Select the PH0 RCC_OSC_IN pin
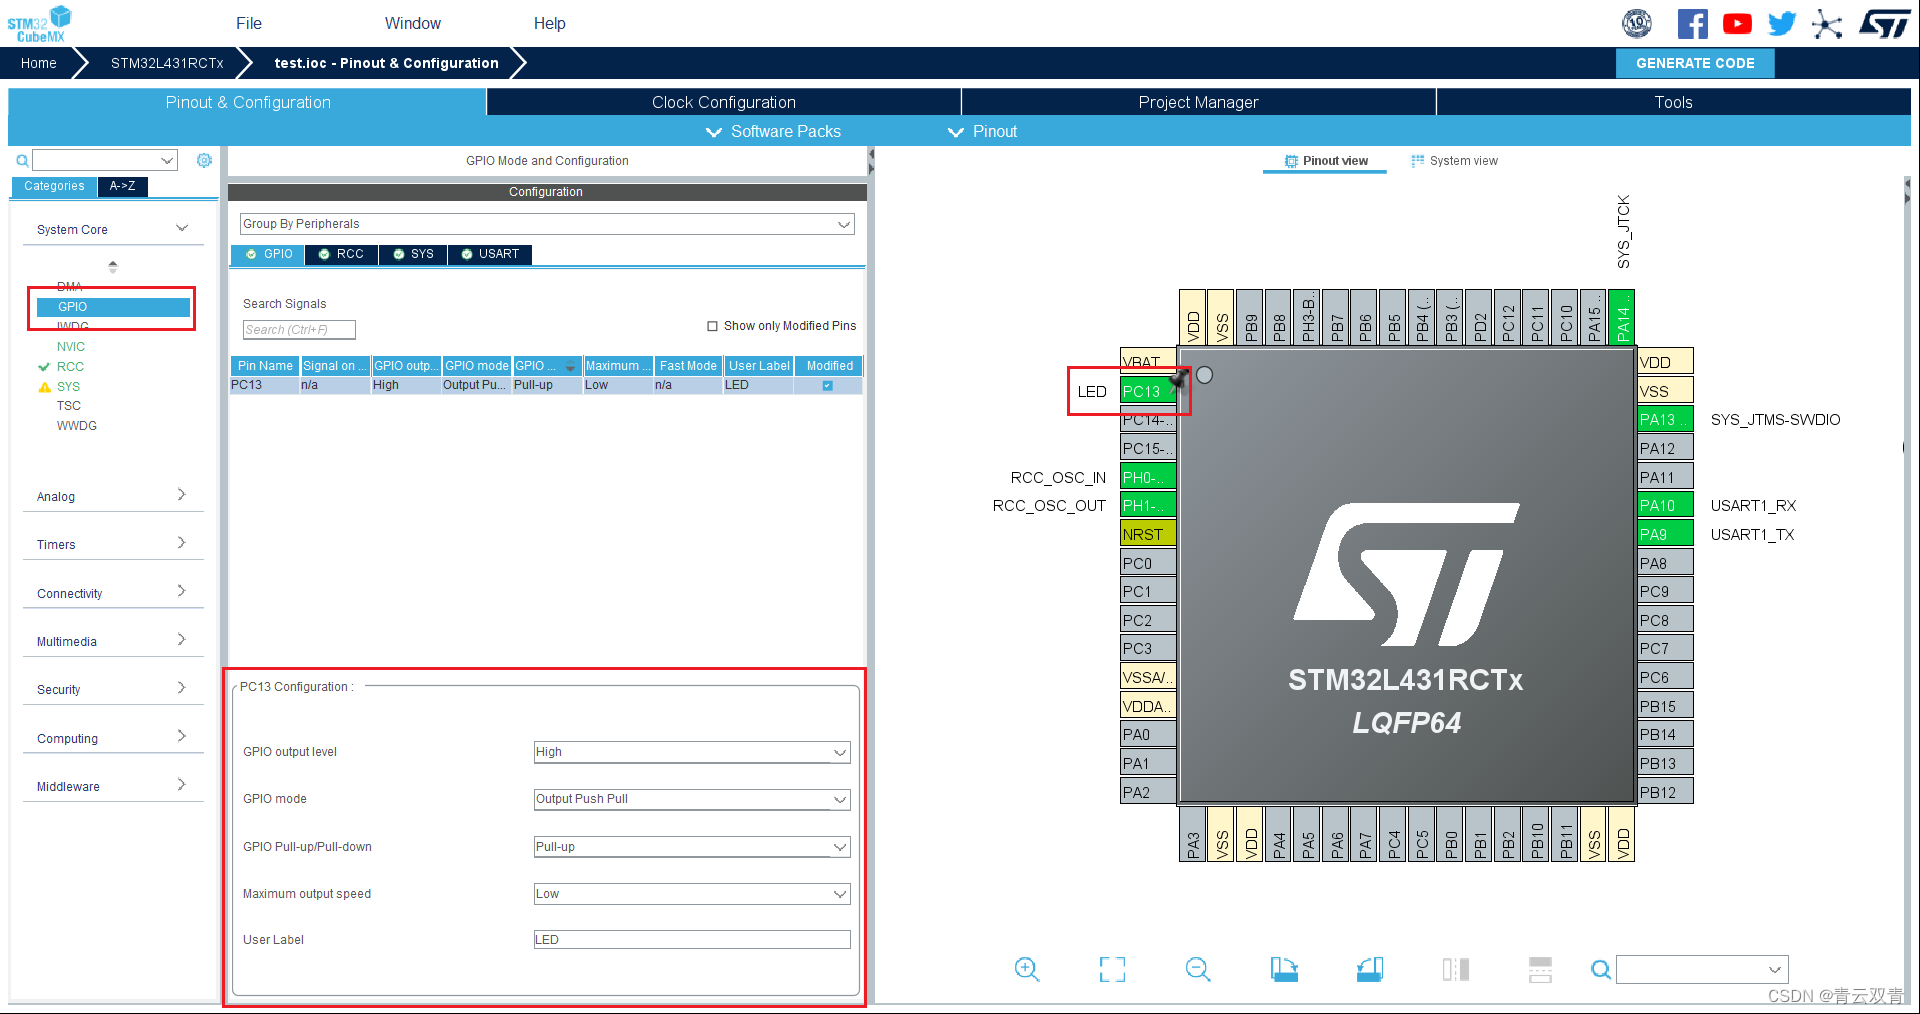The image size is (1920, 1014). click(x=1148, y=477)
